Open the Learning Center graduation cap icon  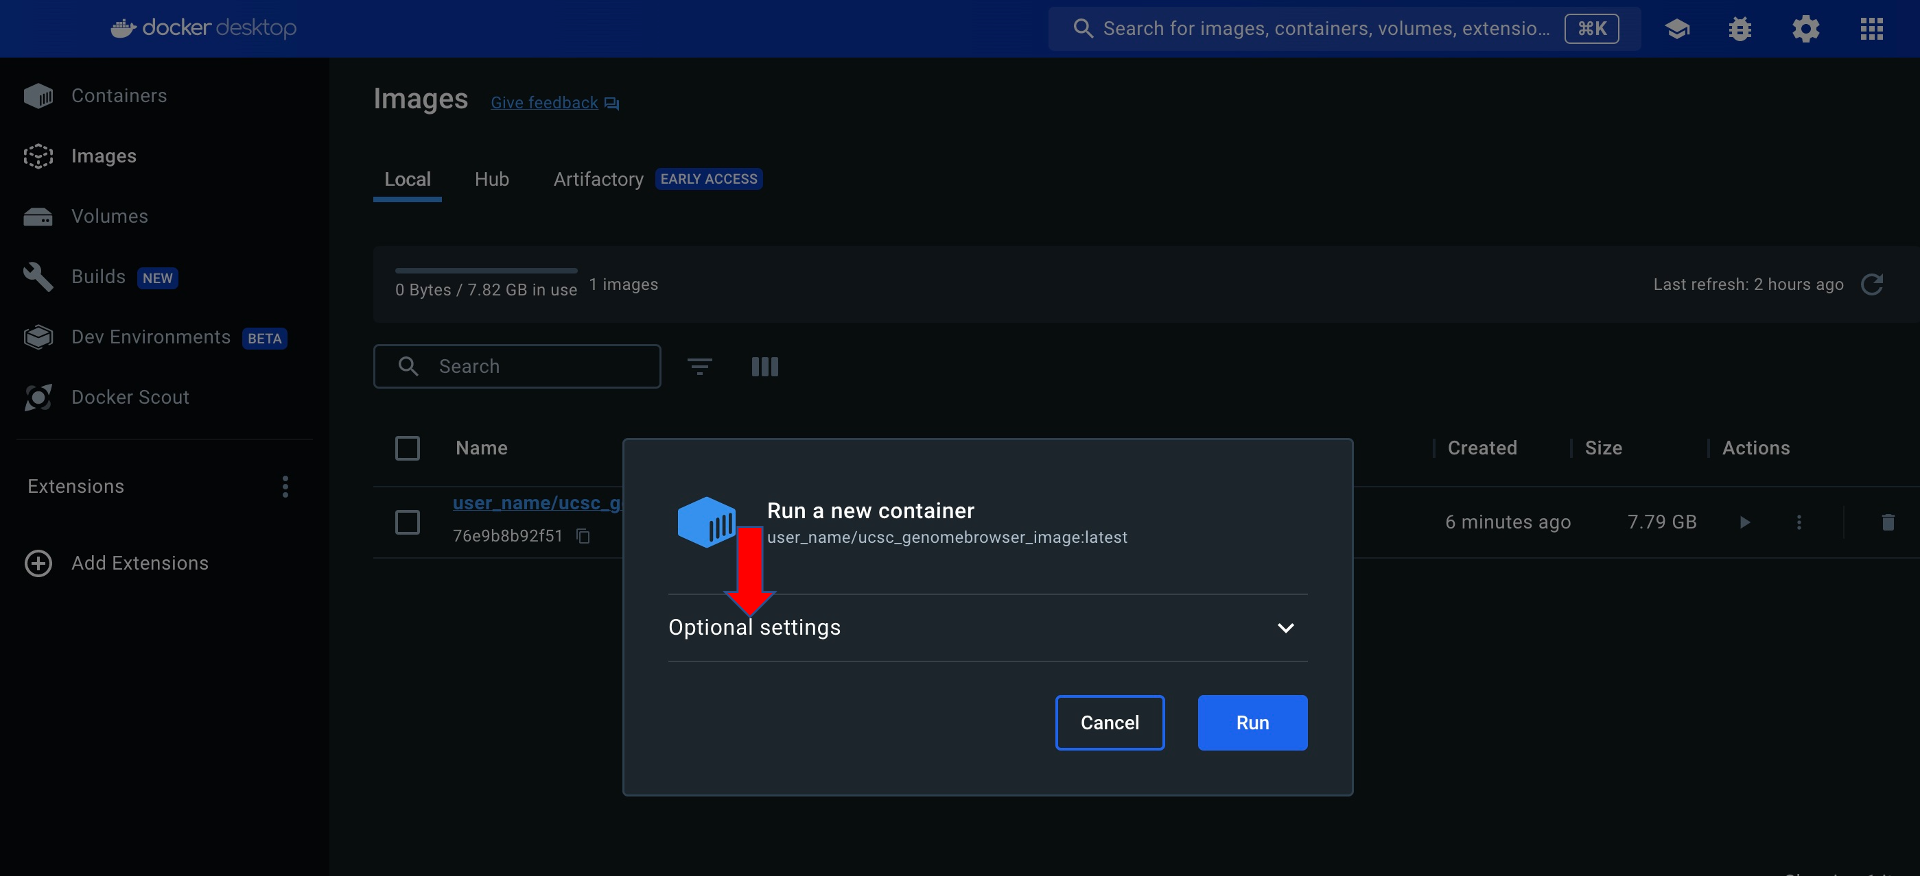pos(1677,29)
